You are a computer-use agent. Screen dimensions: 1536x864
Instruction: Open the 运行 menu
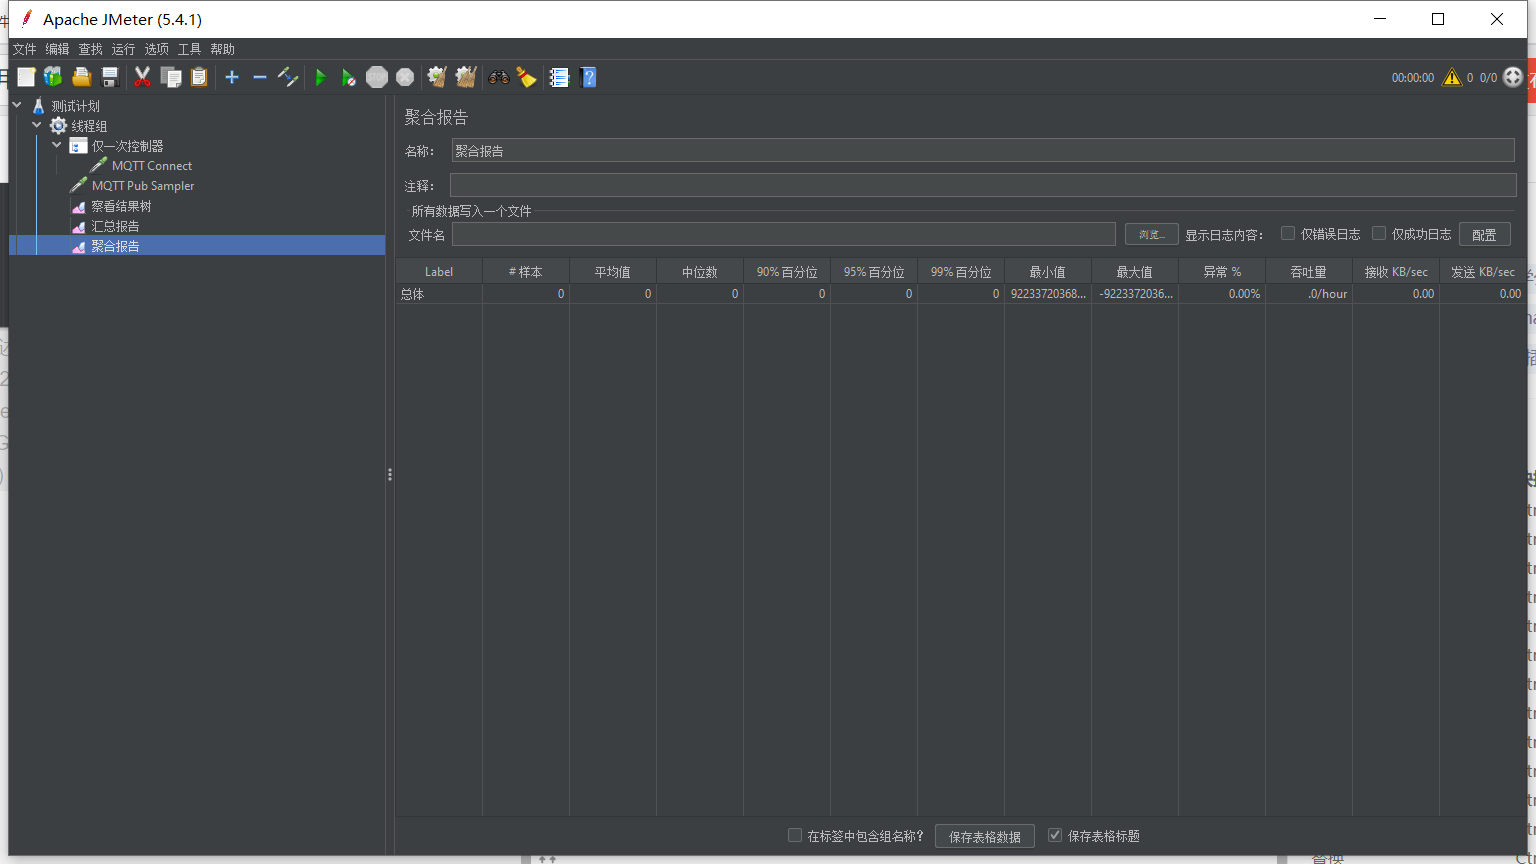123,48
